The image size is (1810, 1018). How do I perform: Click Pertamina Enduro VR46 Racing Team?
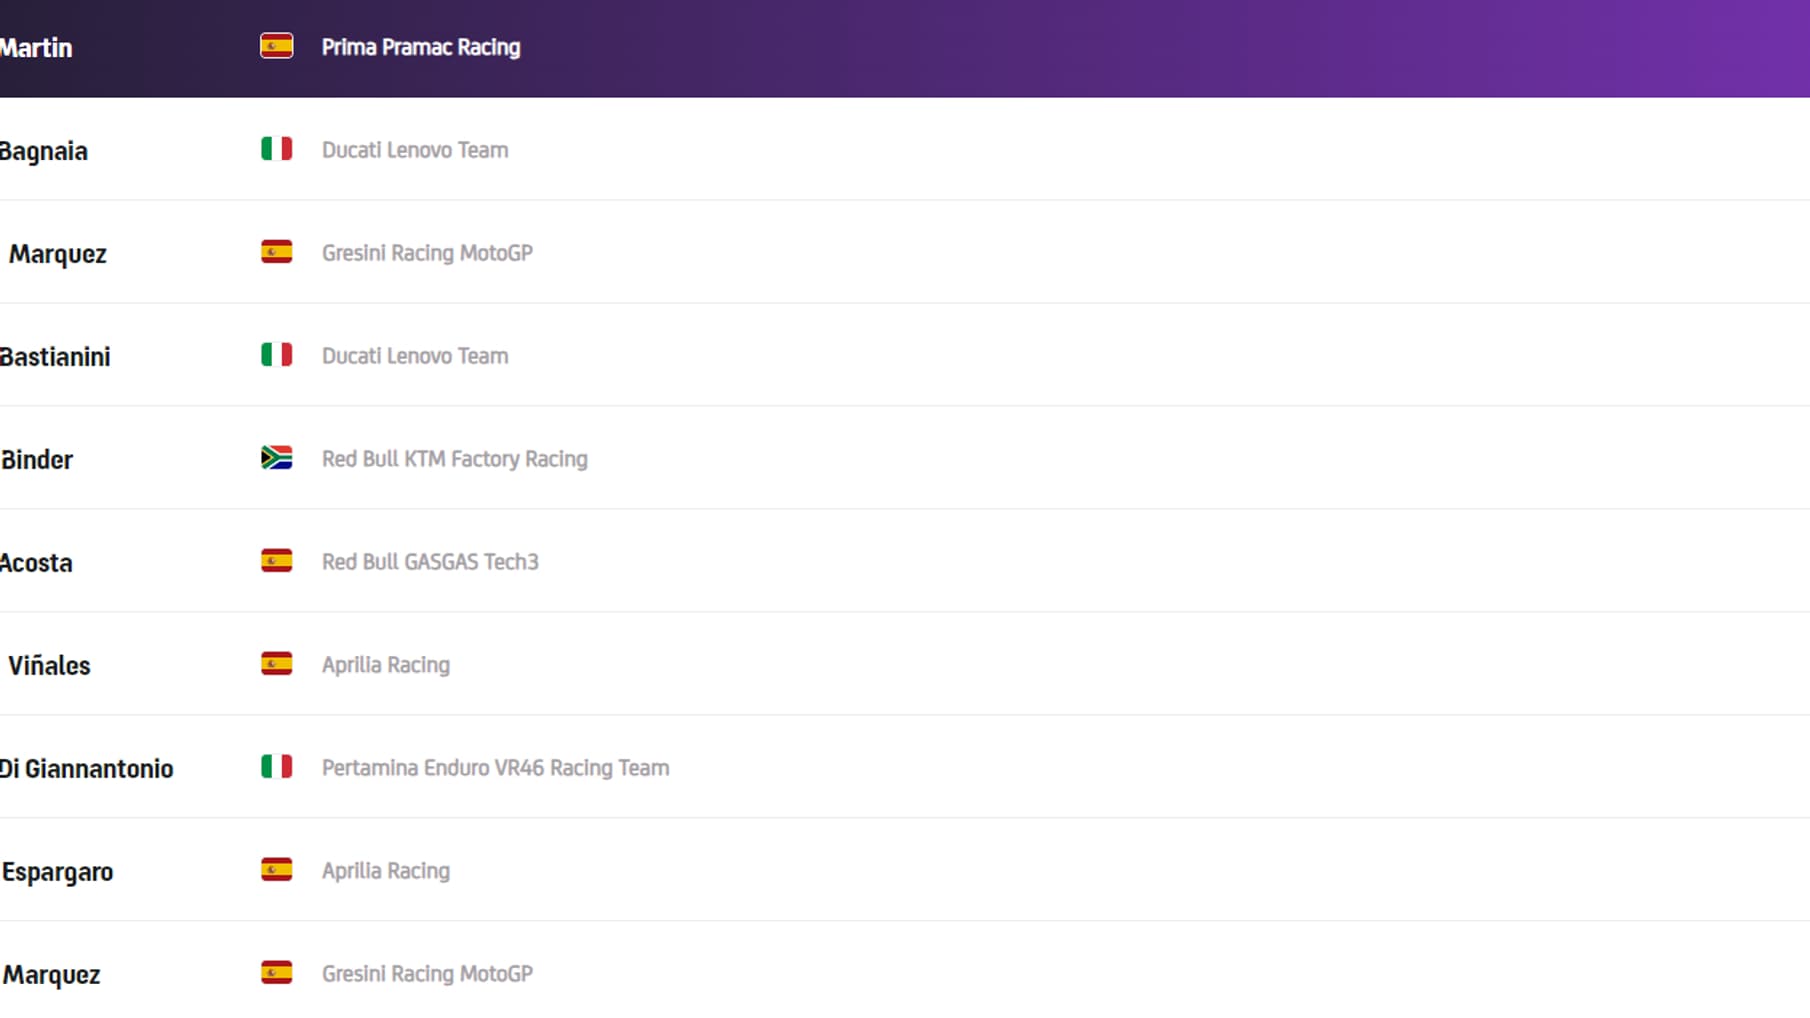[x=496, y=768]
